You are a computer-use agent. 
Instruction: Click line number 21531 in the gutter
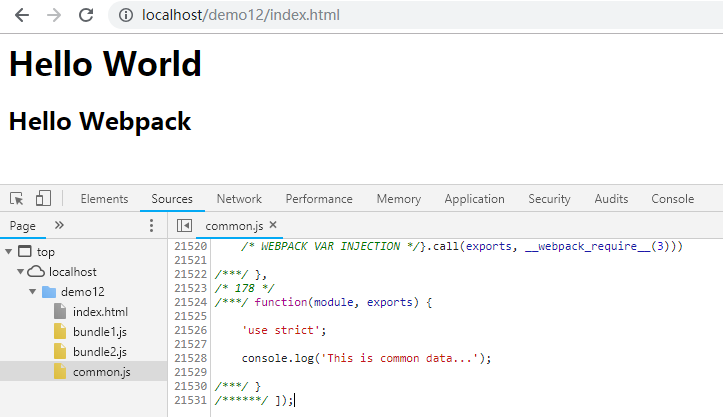pos(190,400)
